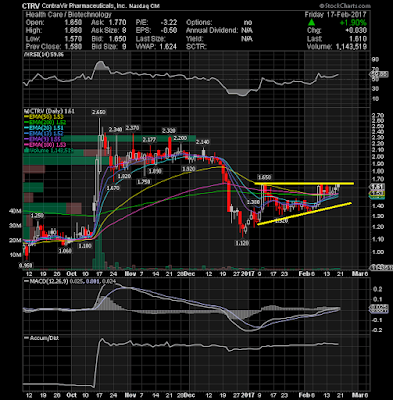Click the P/E value -3.22
393x400 pixels.
pyautogui.click(x=169, y=23)
